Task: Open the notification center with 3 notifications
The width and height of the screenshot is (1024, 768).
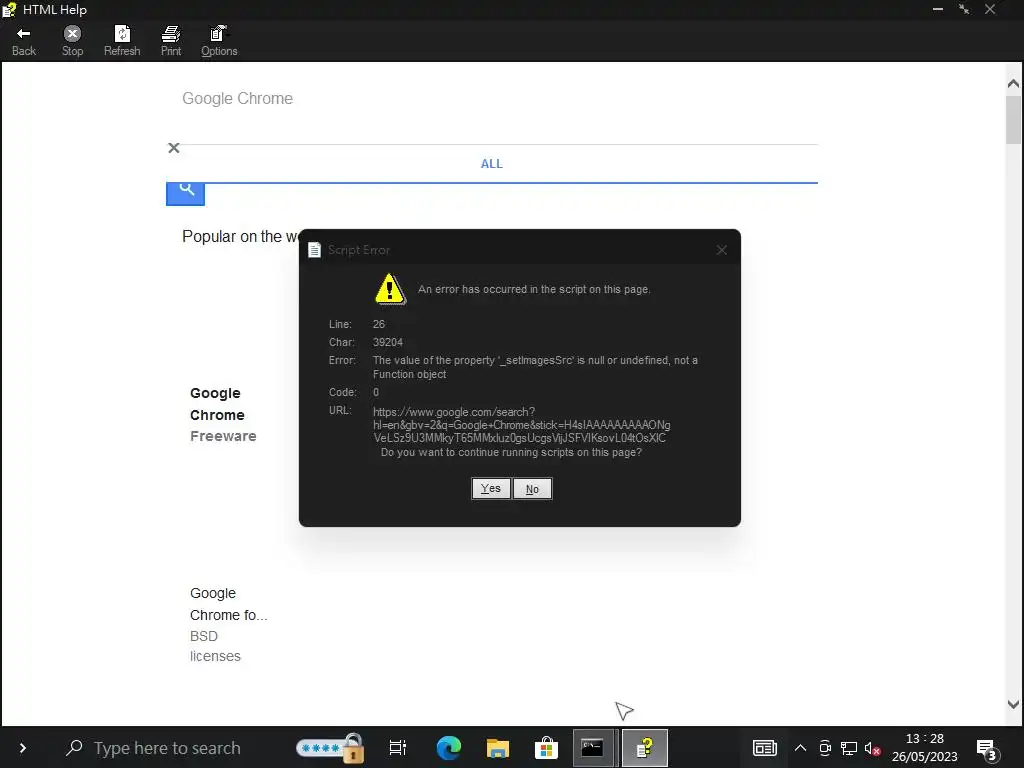Action: 986,750
